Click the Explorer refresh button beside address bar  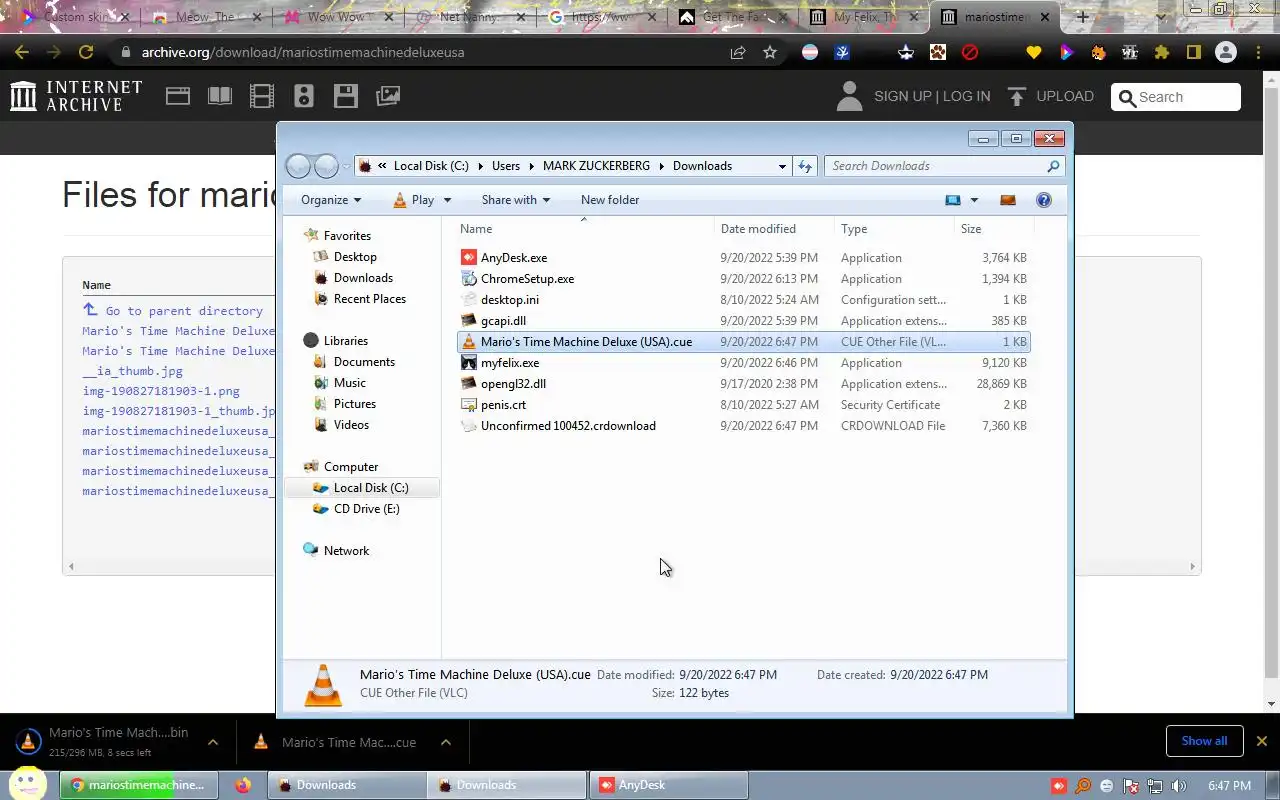click(x=805, y=166)
